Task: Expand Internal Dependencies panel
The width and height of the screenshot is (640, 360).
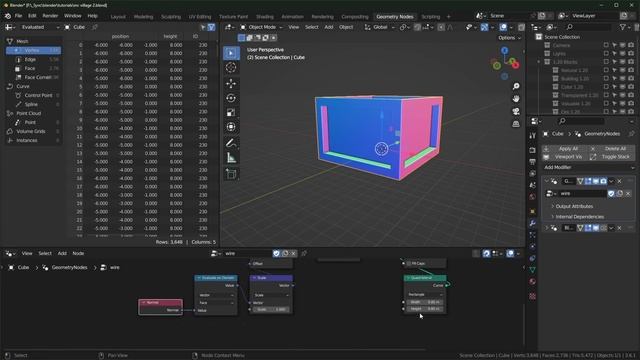Action: [579, 217]
